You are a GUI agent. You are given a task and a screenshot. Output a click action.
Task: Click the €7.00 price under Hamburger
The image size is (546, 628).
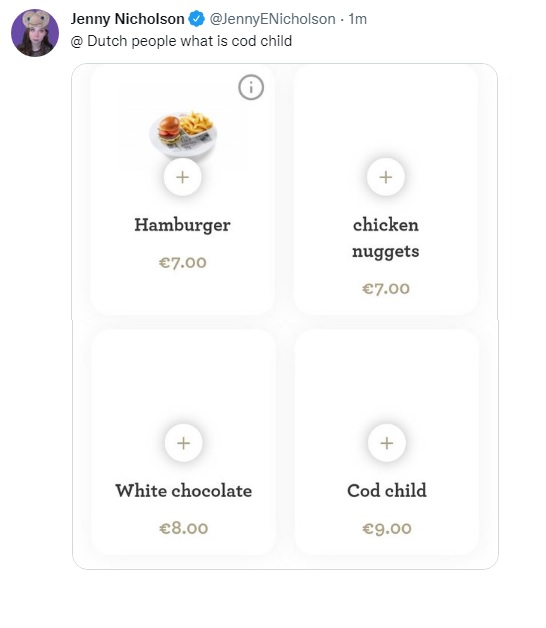click(183, 263)
